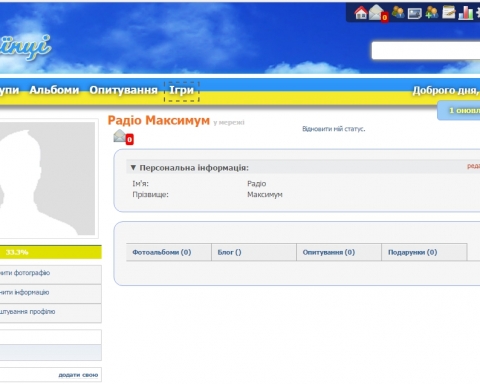Switch to the Блог () tab

click(x=254, y=252)
